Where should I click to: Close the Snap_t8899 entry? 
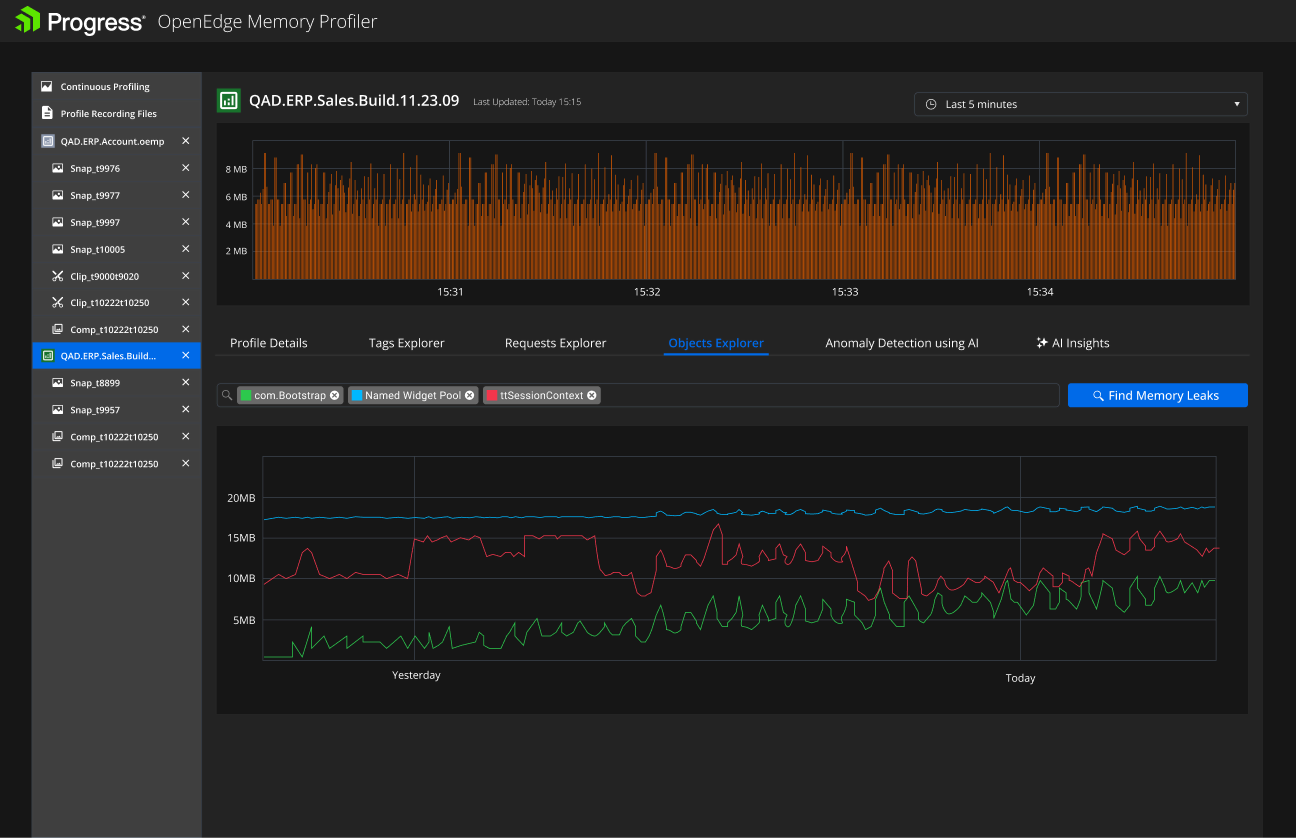[x=186, y=383]
